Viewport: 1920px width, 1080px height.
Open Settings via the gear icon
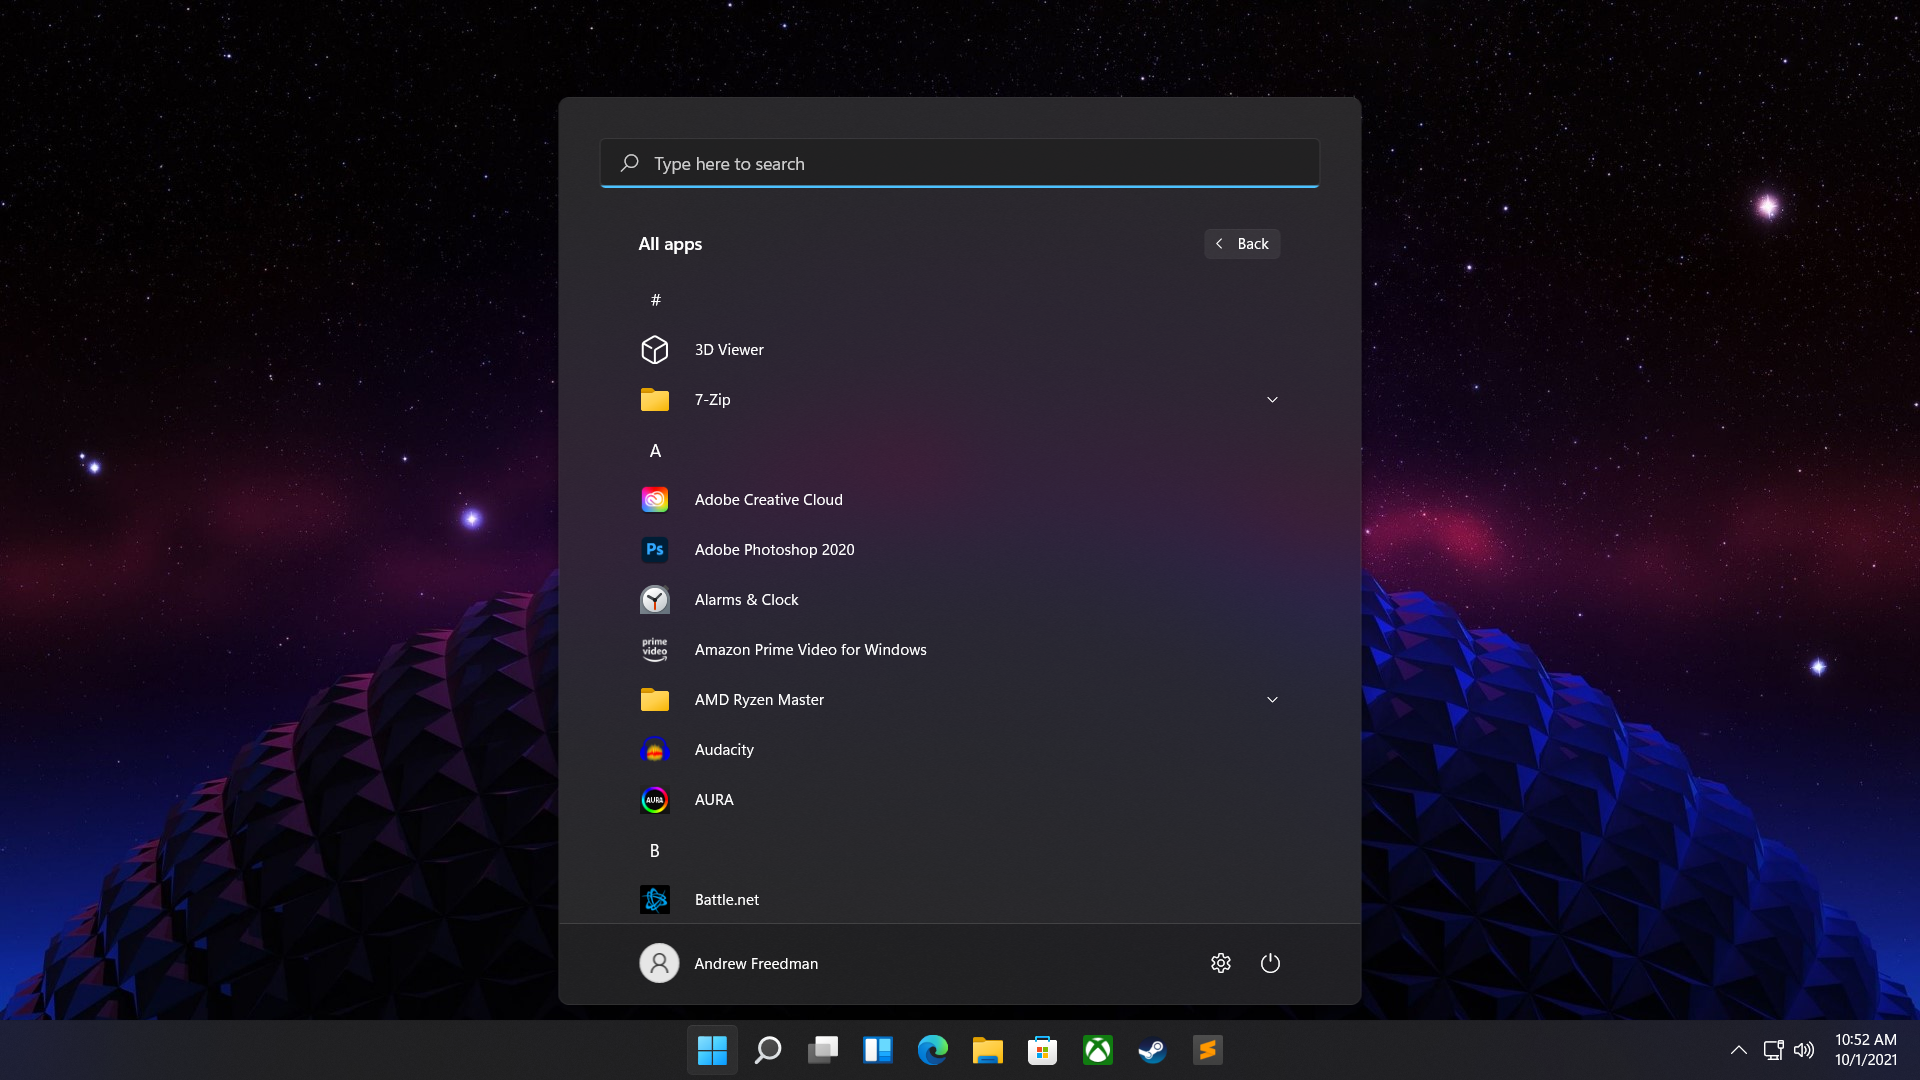point(1221,963)
